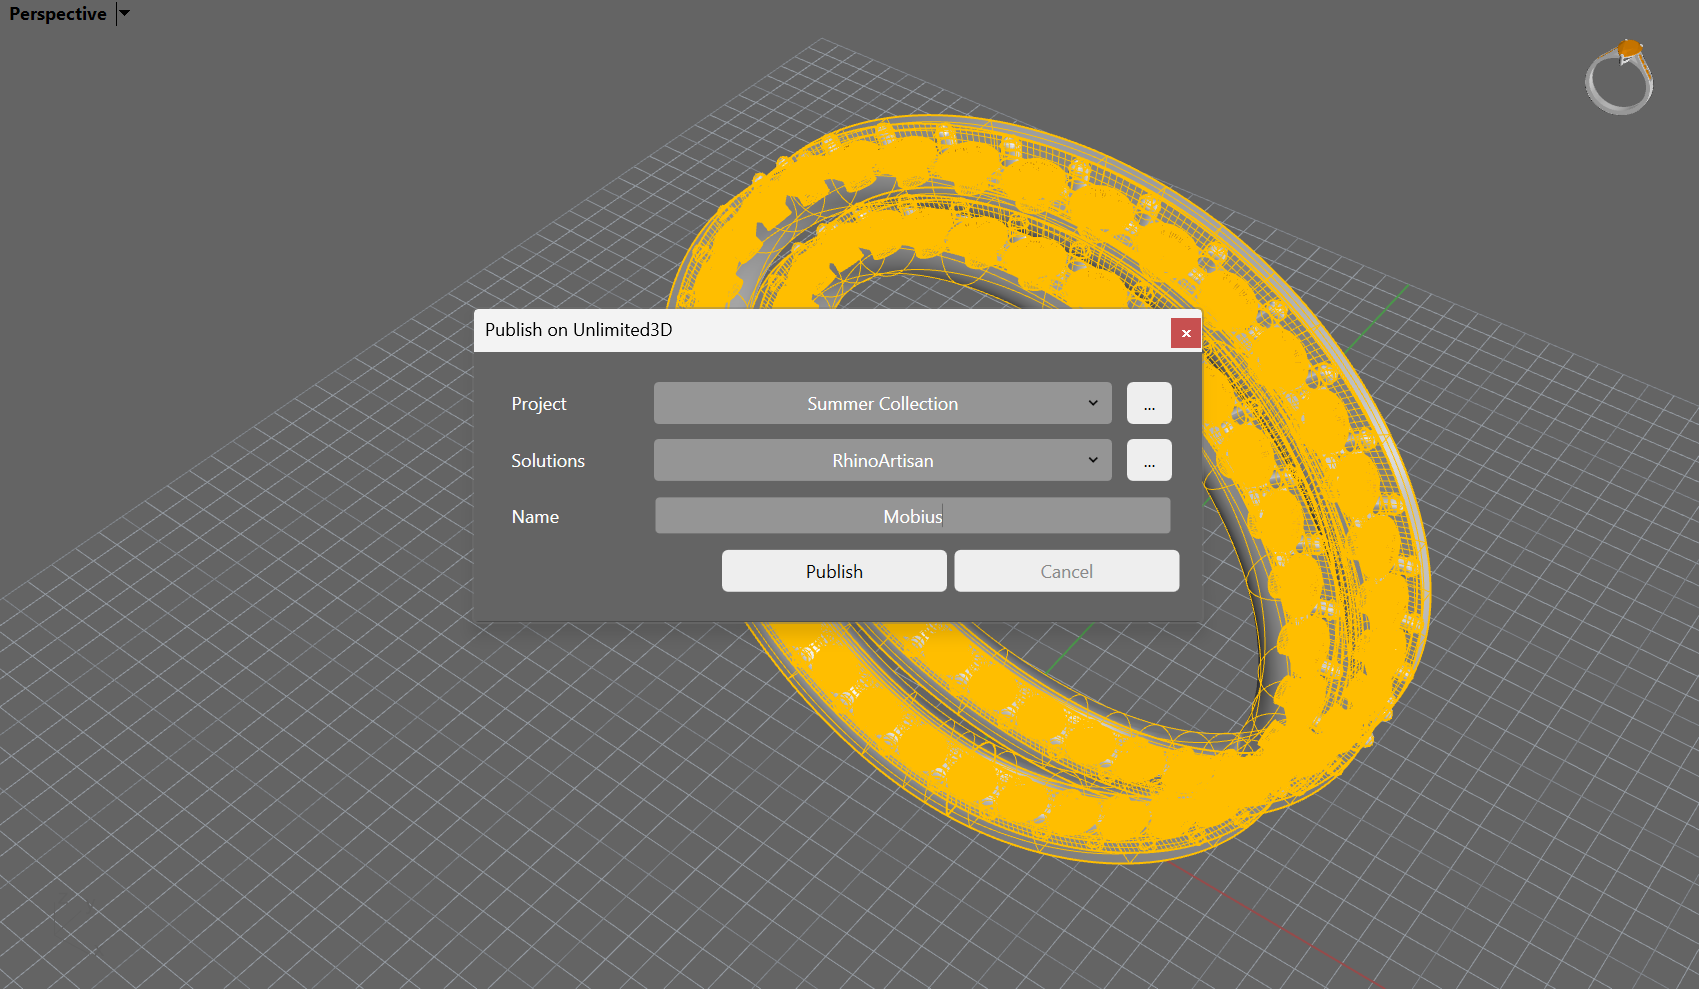Close the Publish on Unlimited3D dialog
This screenshot has height=989, width=1699.
1186,333
